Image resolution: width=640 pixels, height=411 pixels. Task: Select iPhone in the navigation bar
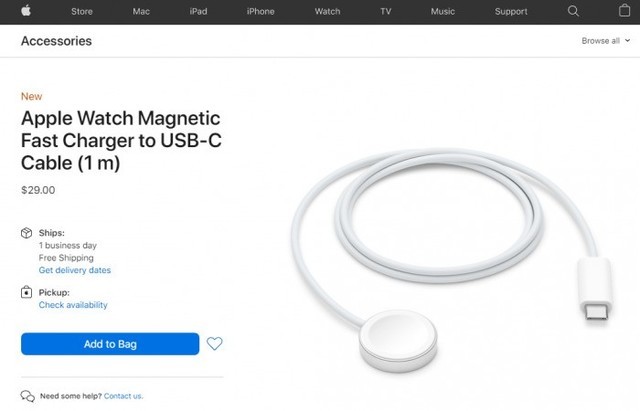pyautogui.click(x=260, y=11)
